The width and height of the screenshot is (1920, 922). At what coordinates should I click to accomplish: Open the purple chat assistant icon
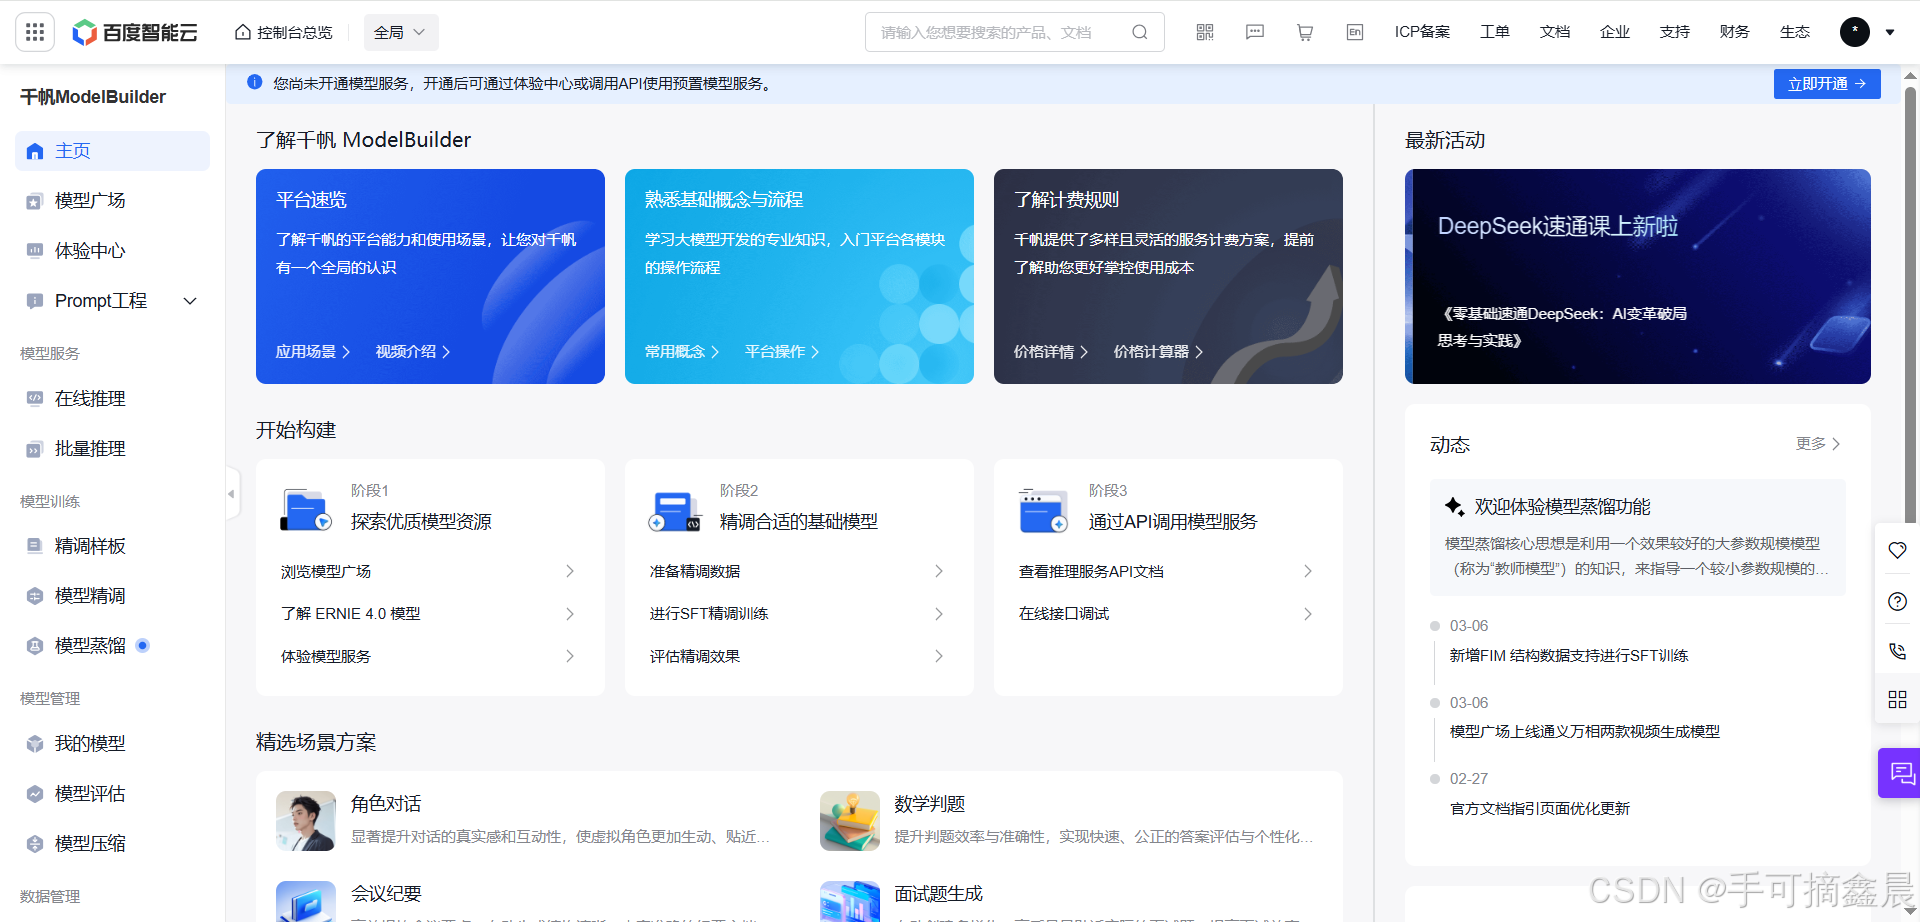coord(1901,773)
